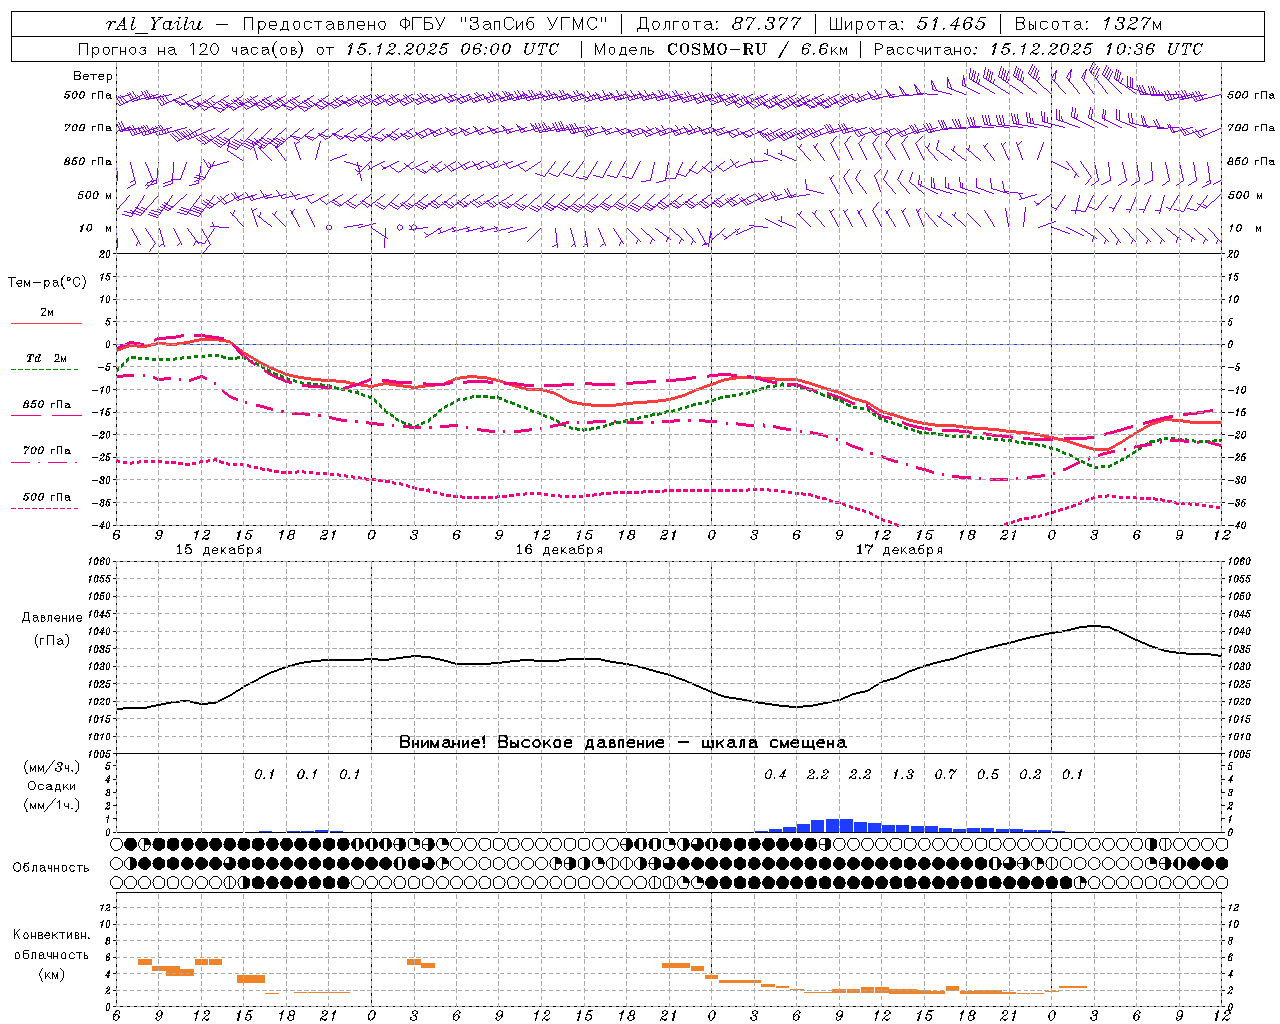1280x1024 pixels.
Task: Click the 1.3 precipitation amount
Action: coord(903,774)
